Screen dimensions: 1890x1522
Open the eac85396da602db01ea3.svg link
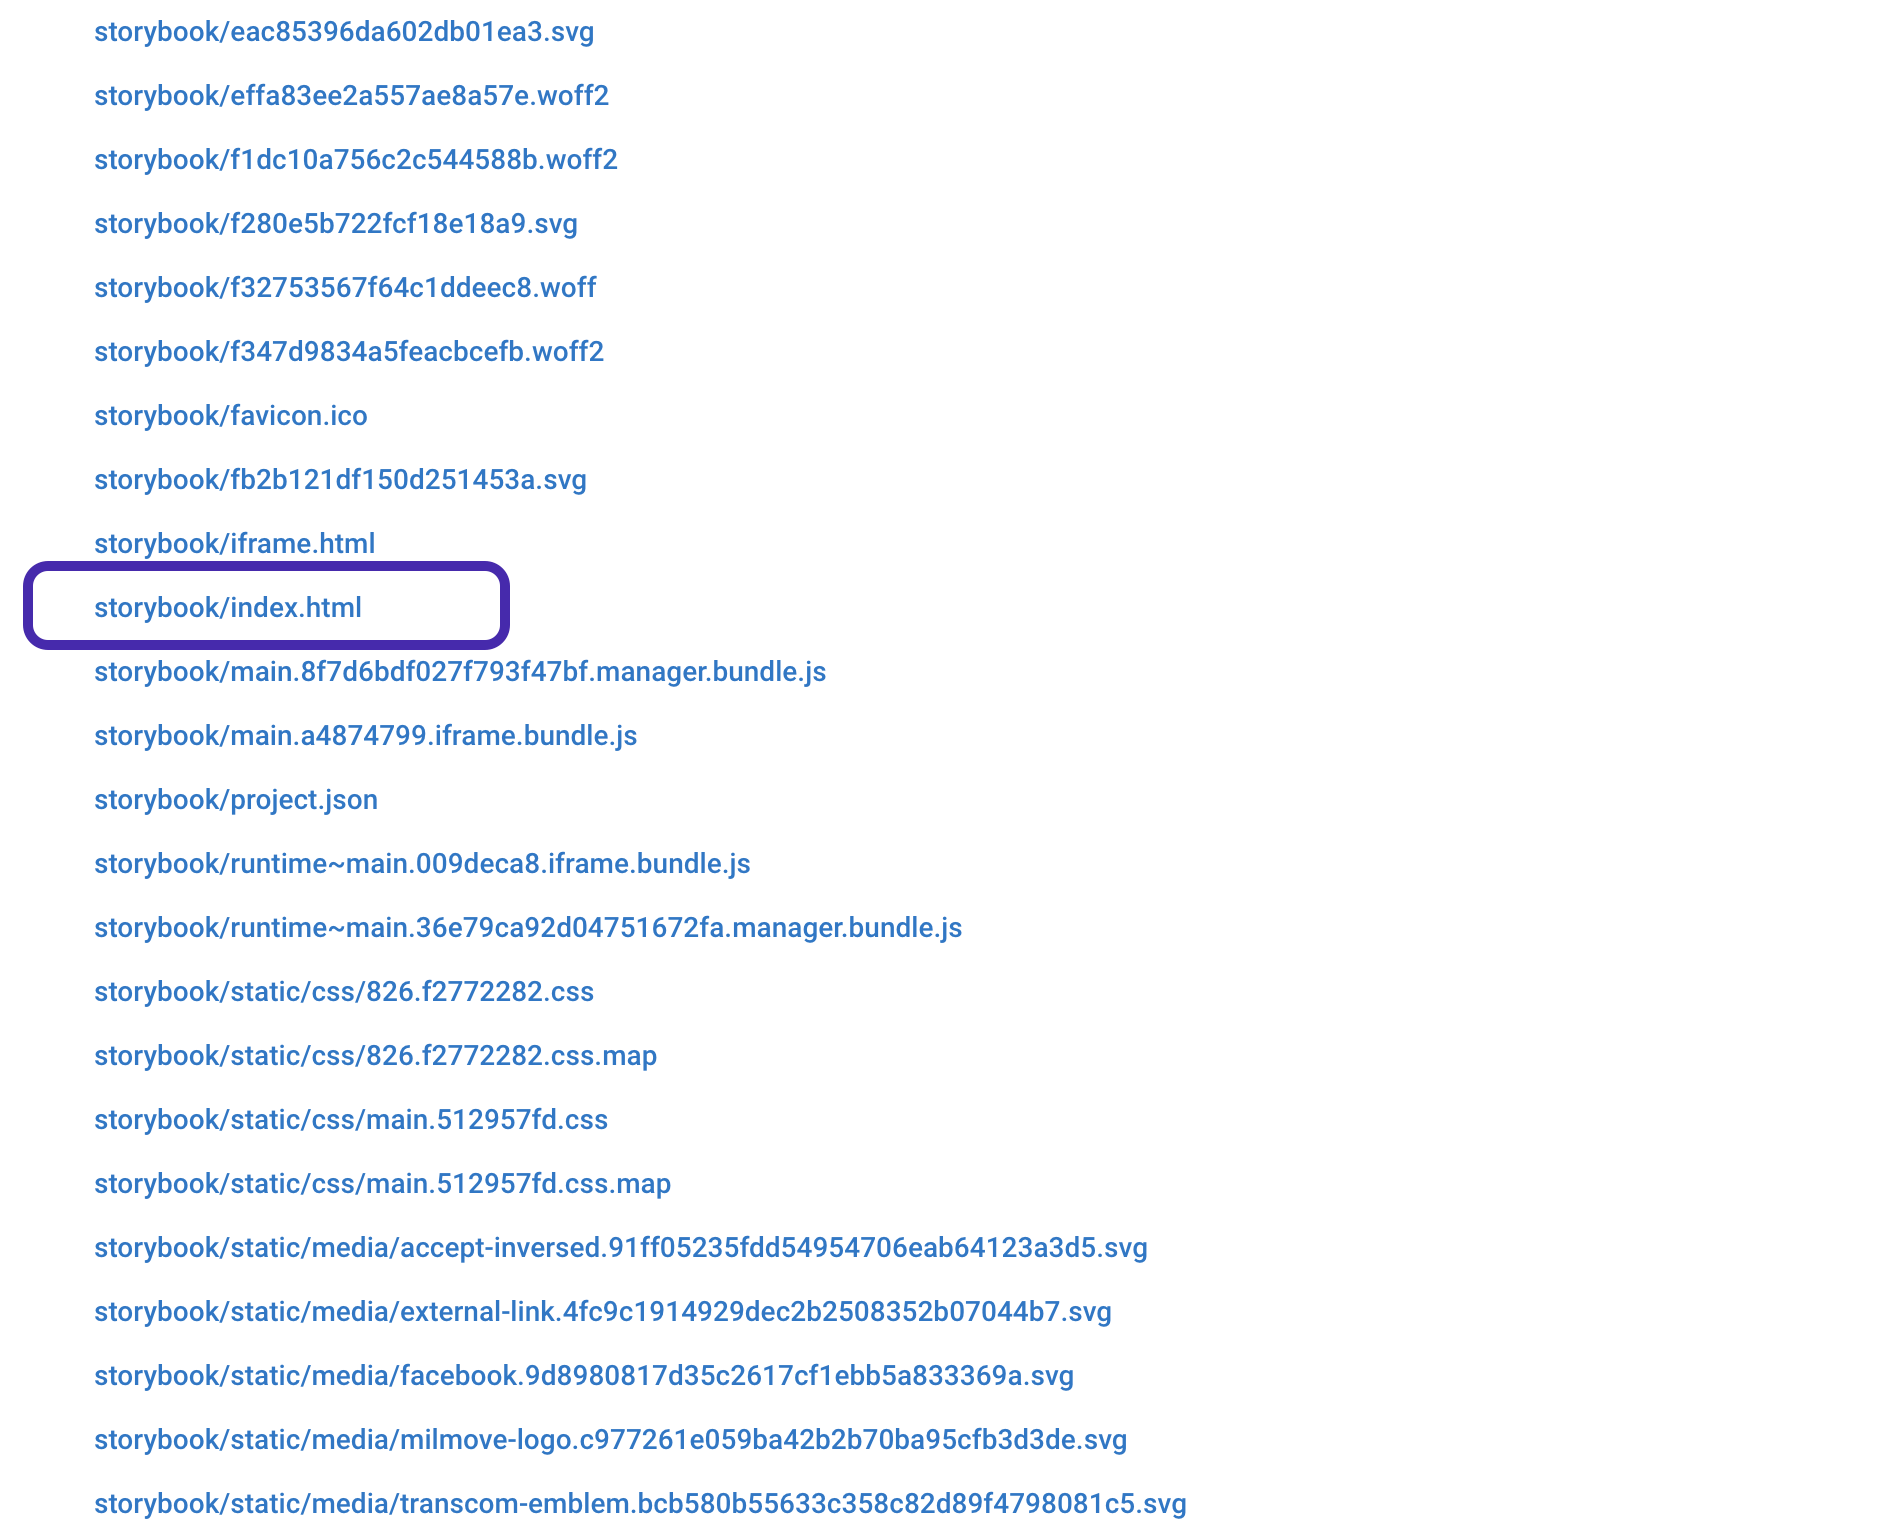coord(344,31)
